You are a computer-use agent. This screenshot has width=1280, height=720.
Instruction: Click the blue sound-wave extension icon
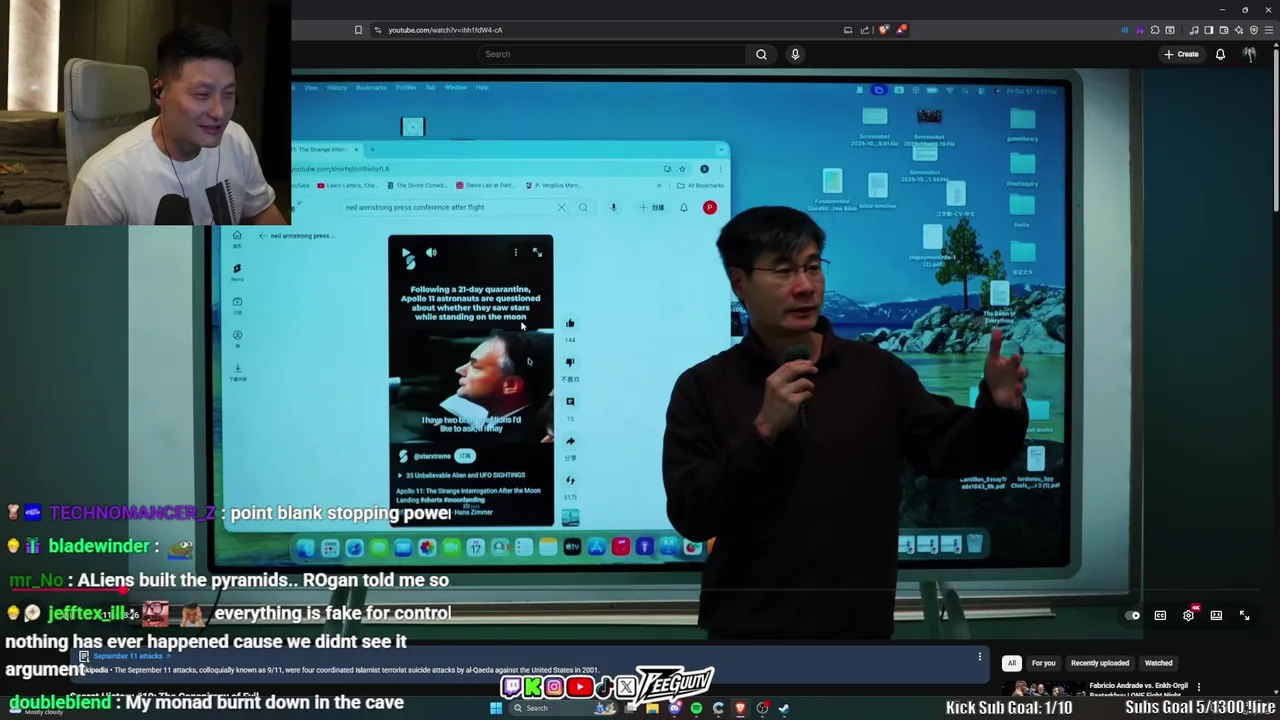1124,30
